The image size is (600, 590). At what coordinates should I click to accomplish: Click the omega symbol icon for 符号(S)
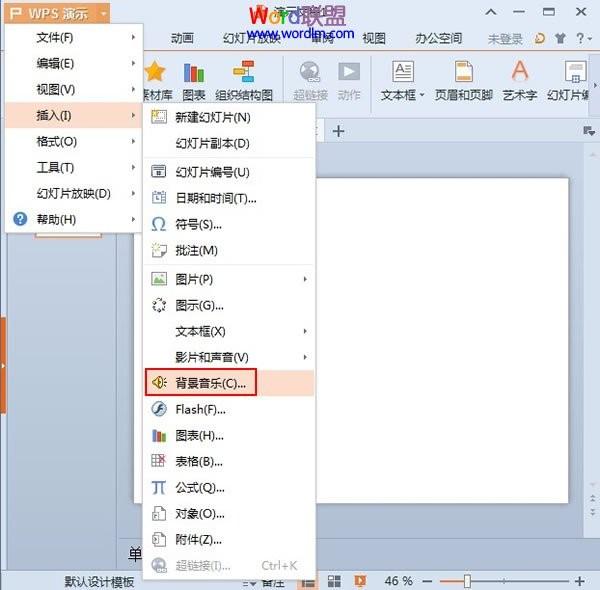point(159,224)
